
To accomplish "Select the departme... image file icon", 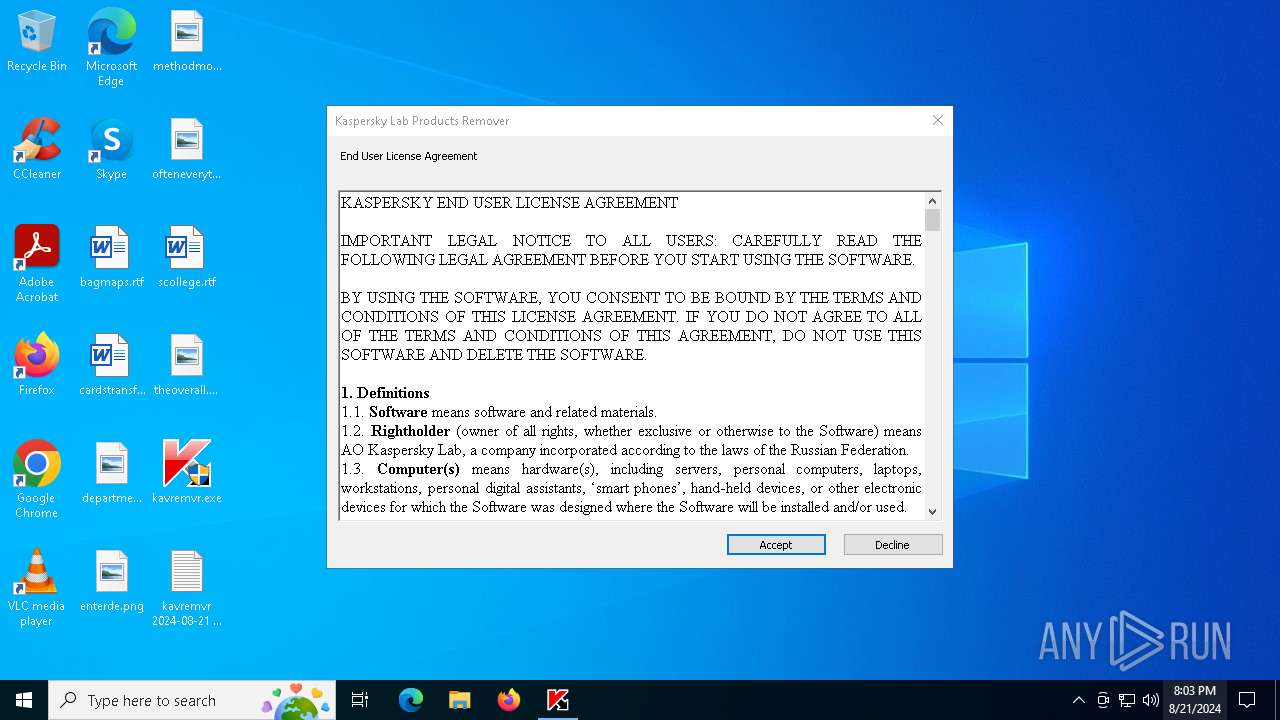I will click(111, 474).
